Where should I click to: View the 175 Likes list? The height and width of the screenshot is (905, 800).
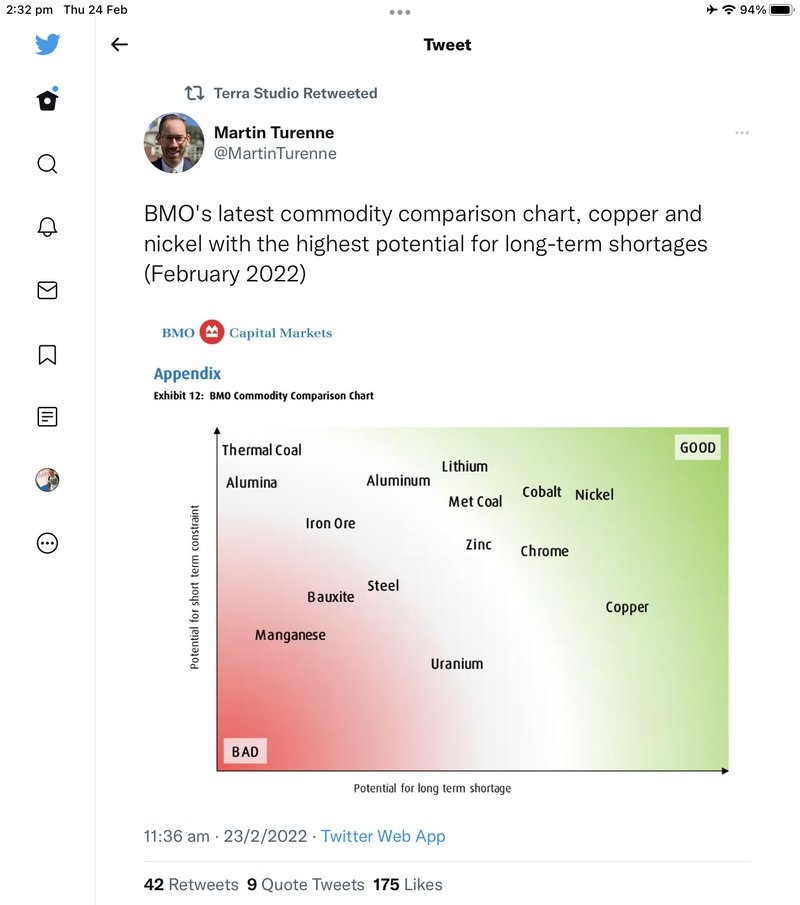click(x=408, y=884)
